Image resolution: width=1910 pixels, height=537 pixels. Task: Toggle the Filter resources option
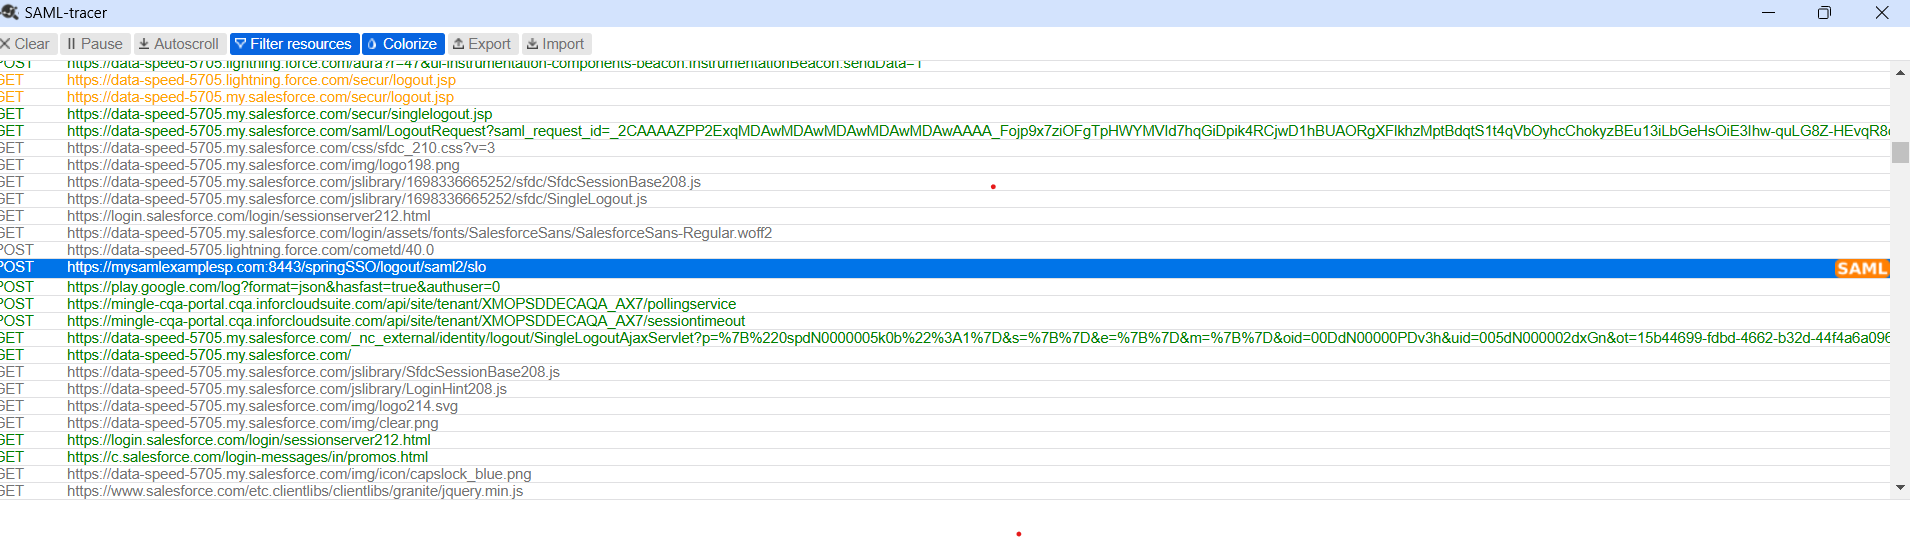[294, 44]
